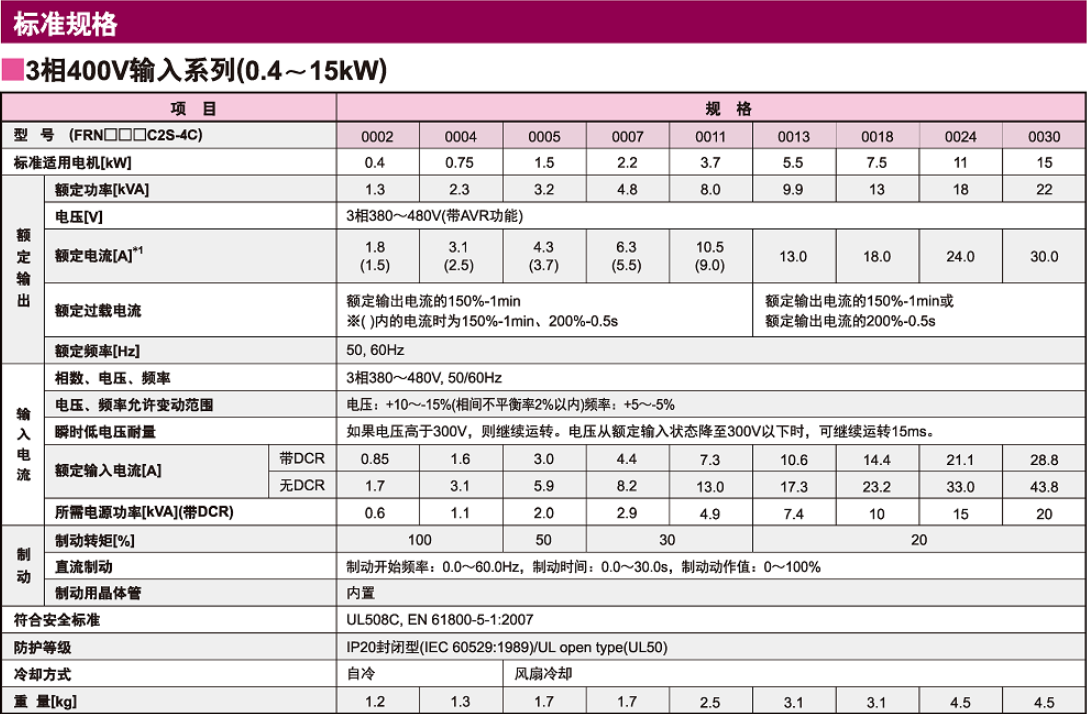Select the 瞬时低电压耐量 row label
The image size is (1087, 714).
(x=105, y=433)
